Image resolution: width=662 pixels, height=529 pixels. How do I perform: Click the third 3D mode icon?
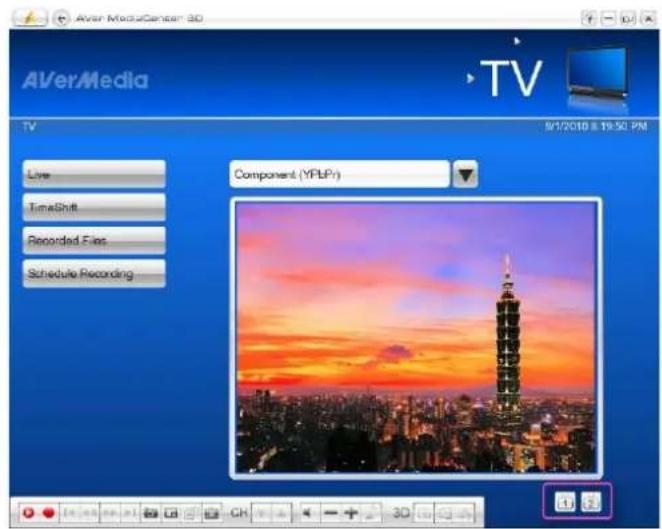pyautogui.click(x=465, y=514)
